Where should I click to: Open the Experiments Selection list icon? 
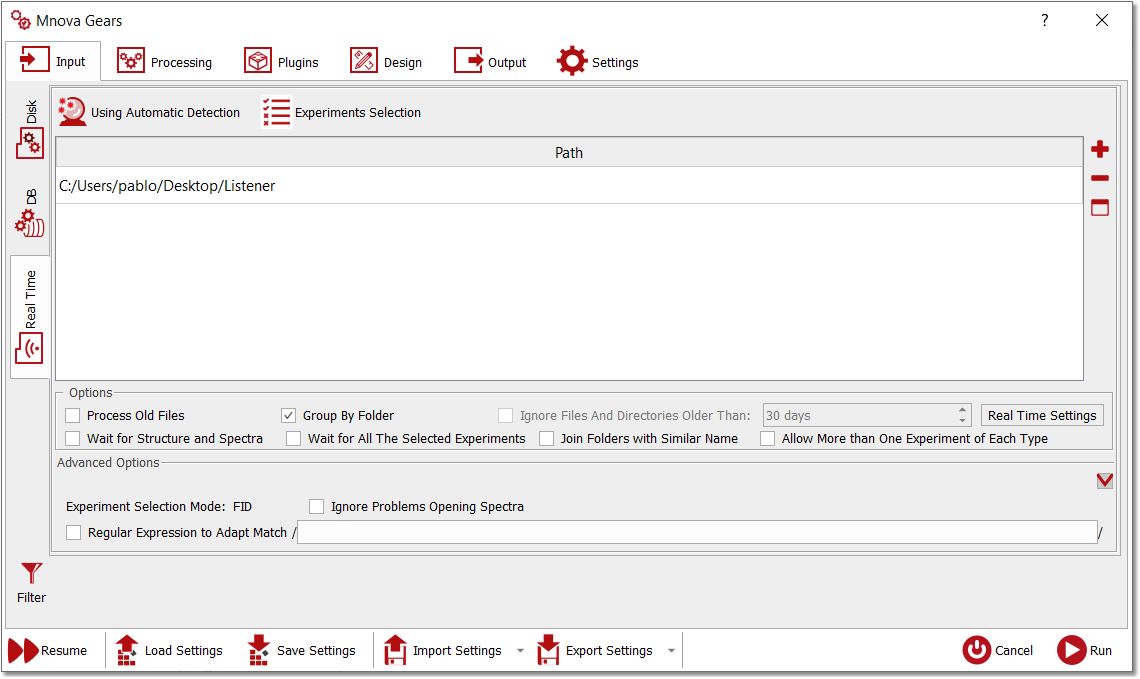point(276,113)
